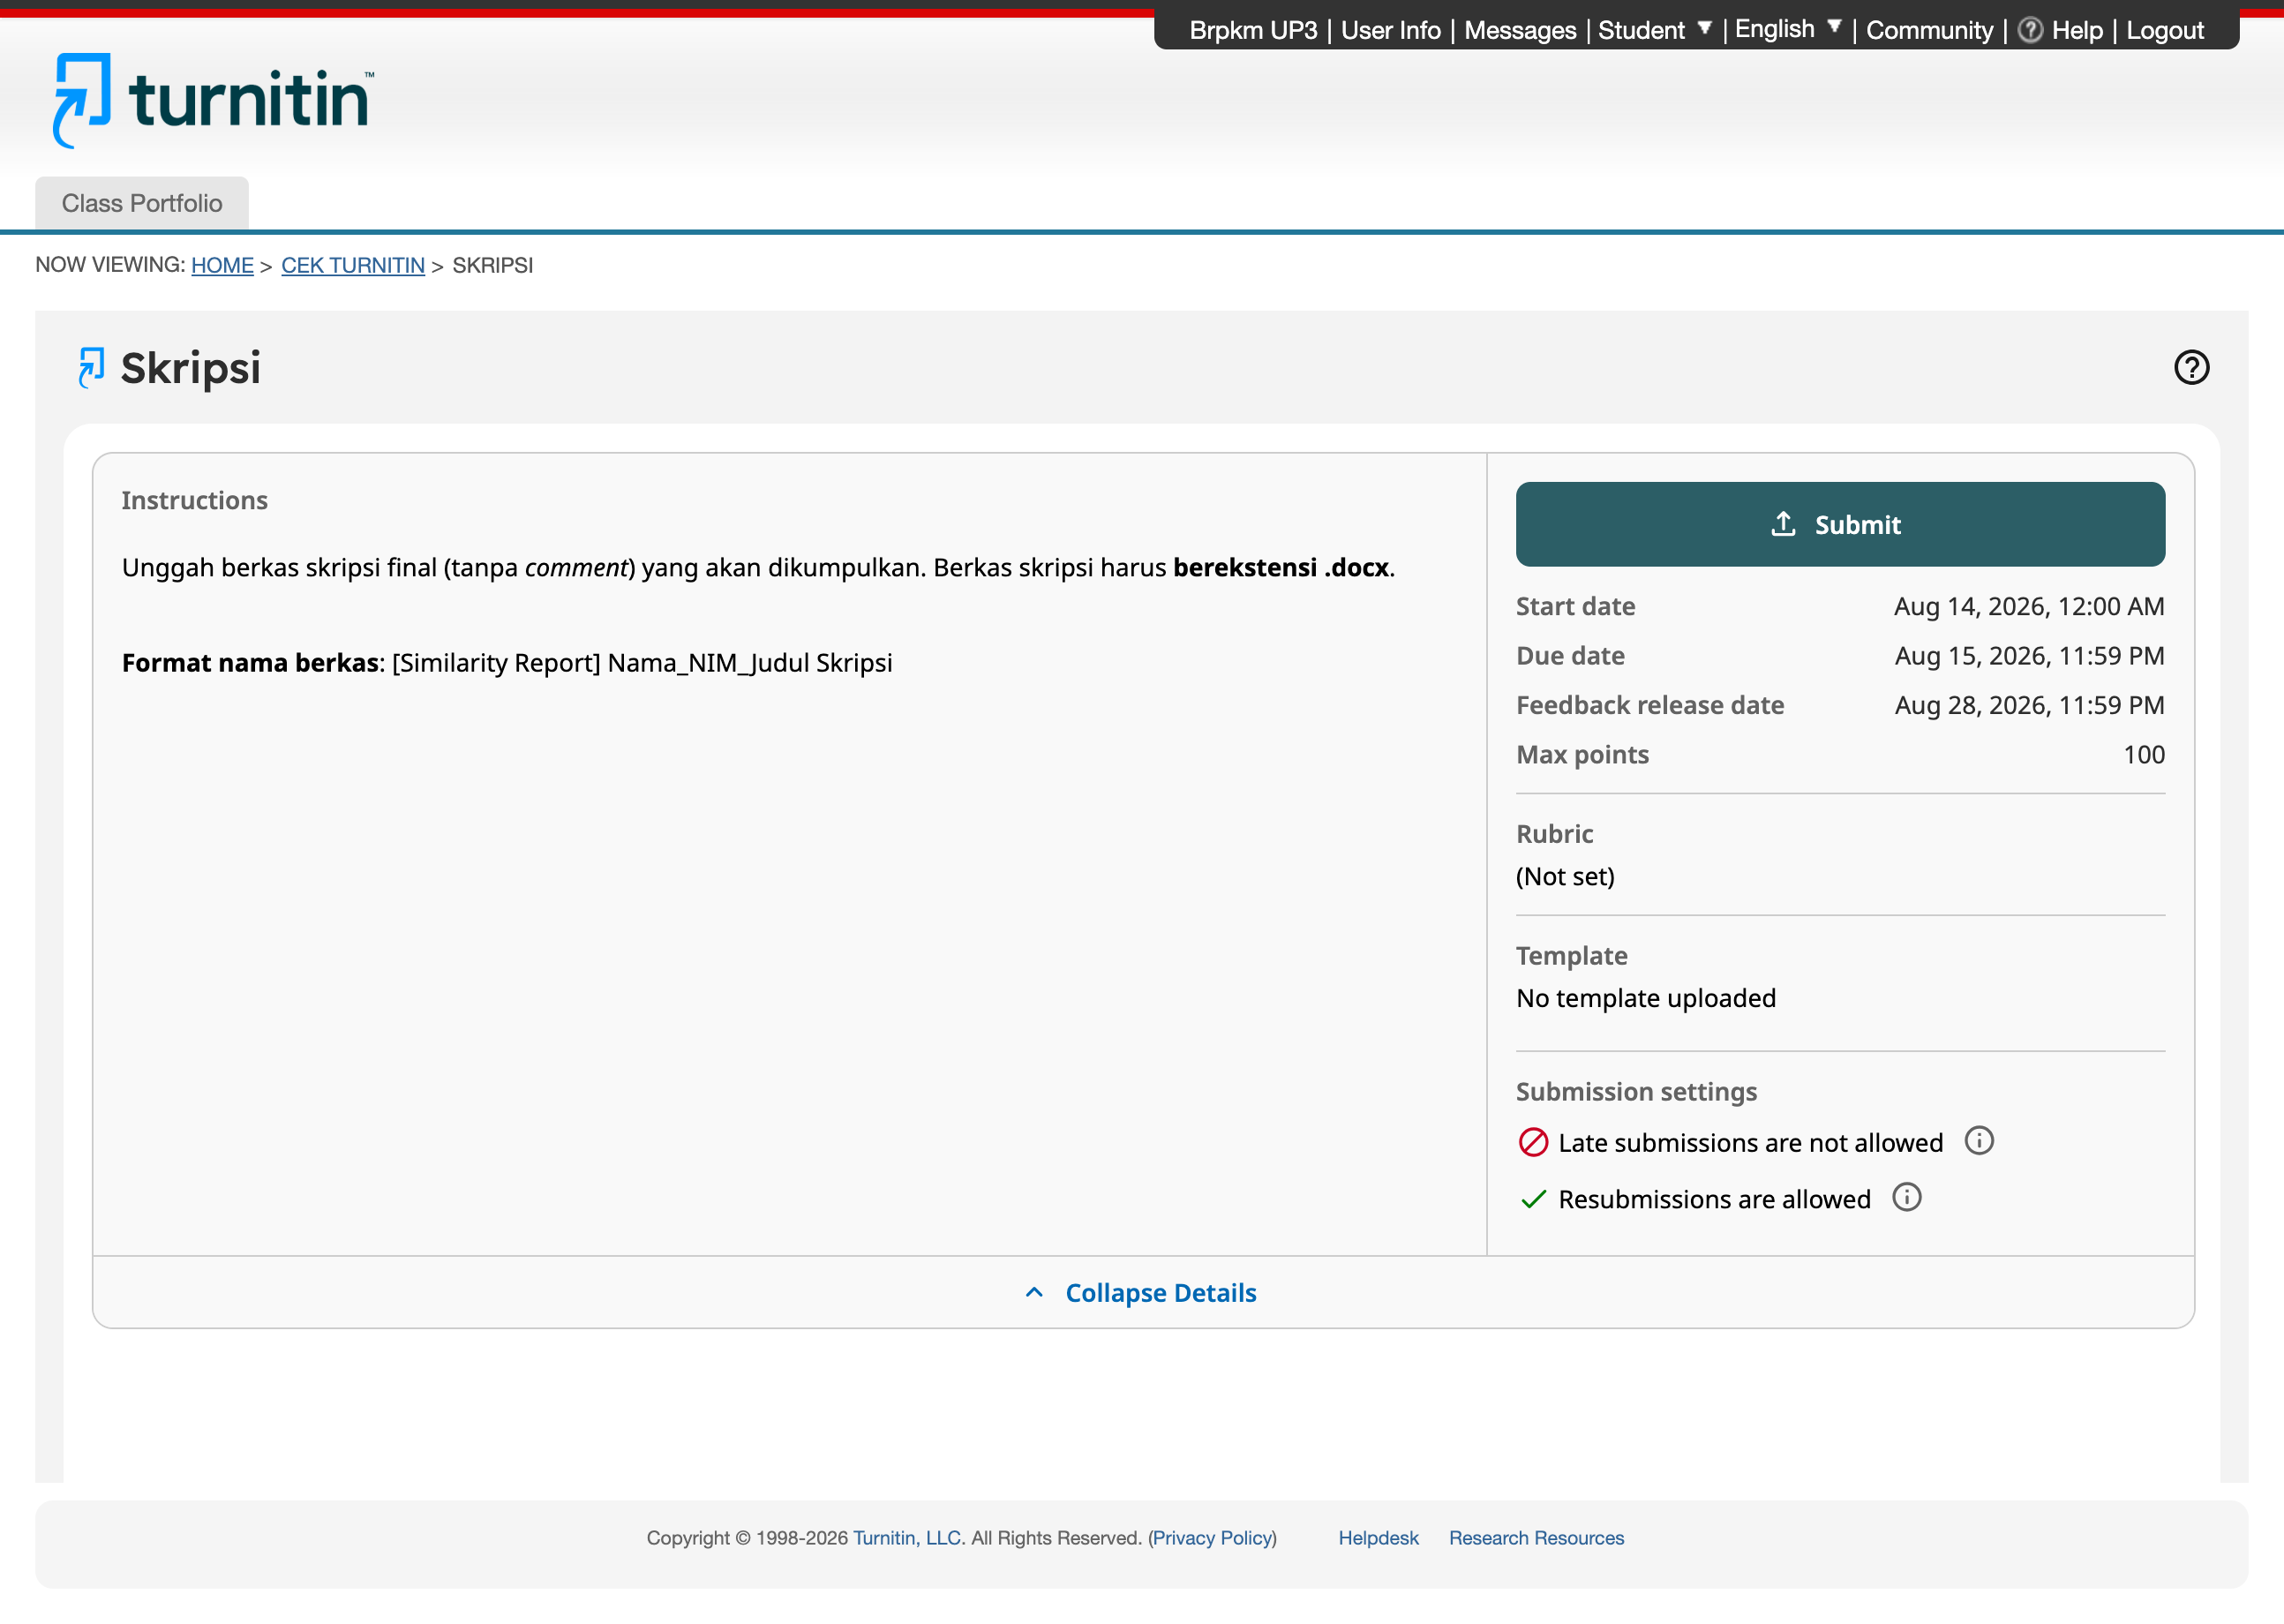Open CEK TURNITIN breadcrumb link
Viewport: 2284px width, 1624px height.
click(353, 265)
